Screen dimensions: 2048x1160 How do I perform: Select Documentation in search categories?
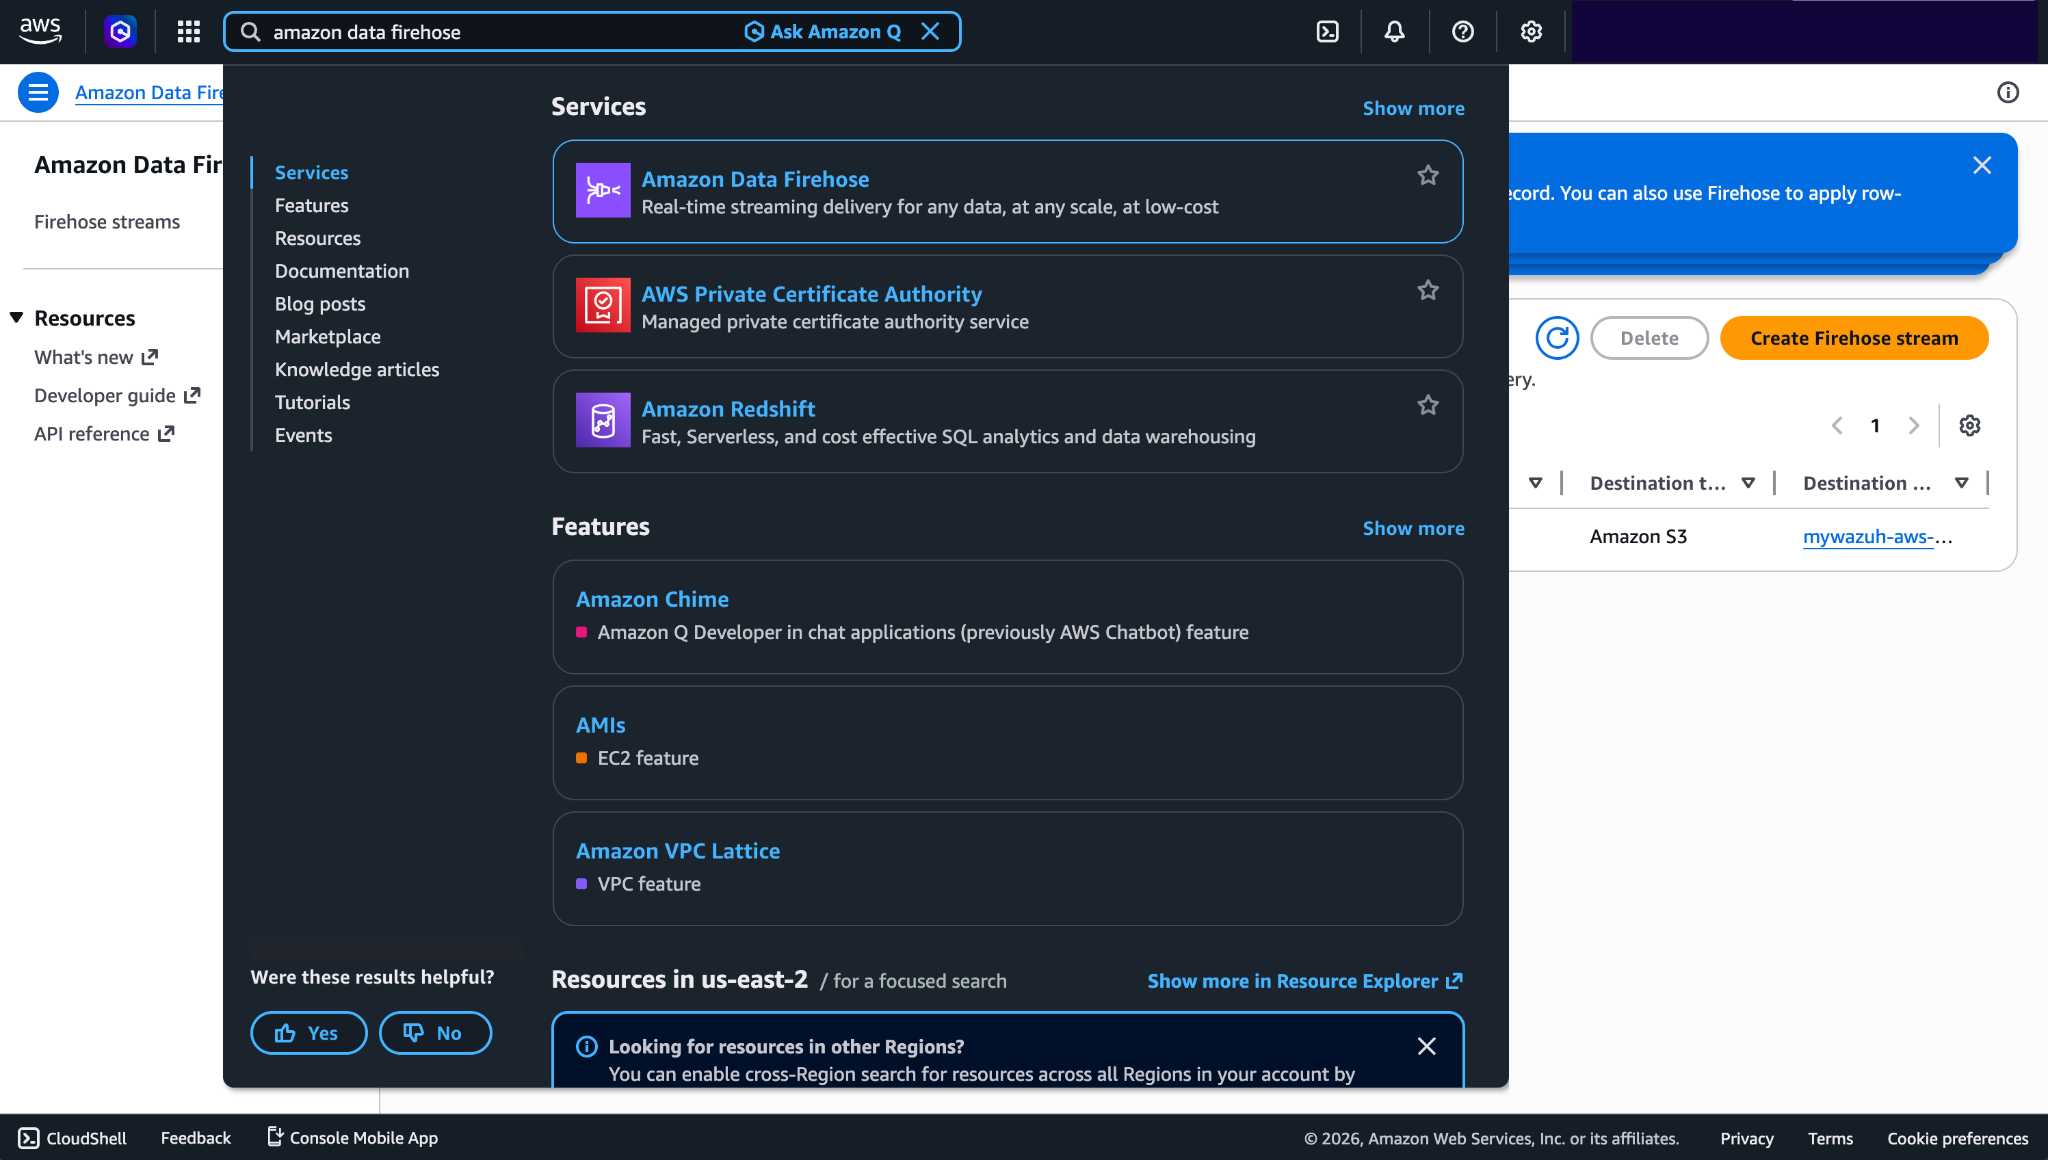[x=342, y=271]
